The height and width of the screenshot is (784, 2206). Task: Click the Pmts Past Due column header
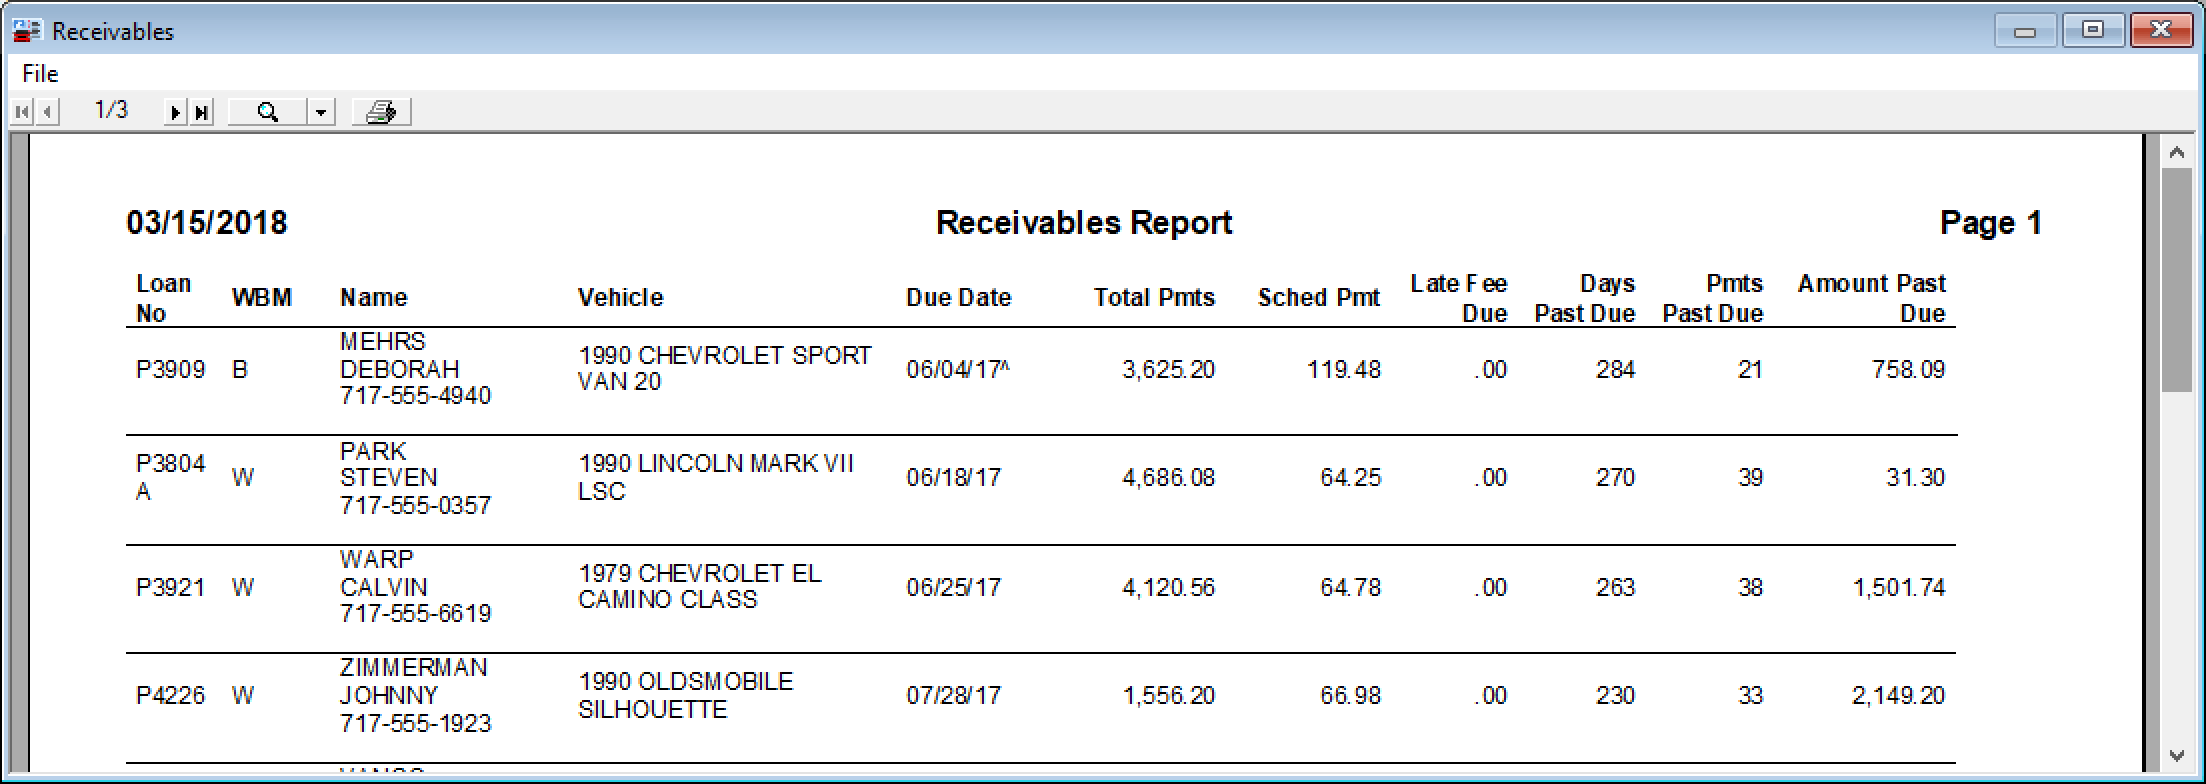(1712, 298)
